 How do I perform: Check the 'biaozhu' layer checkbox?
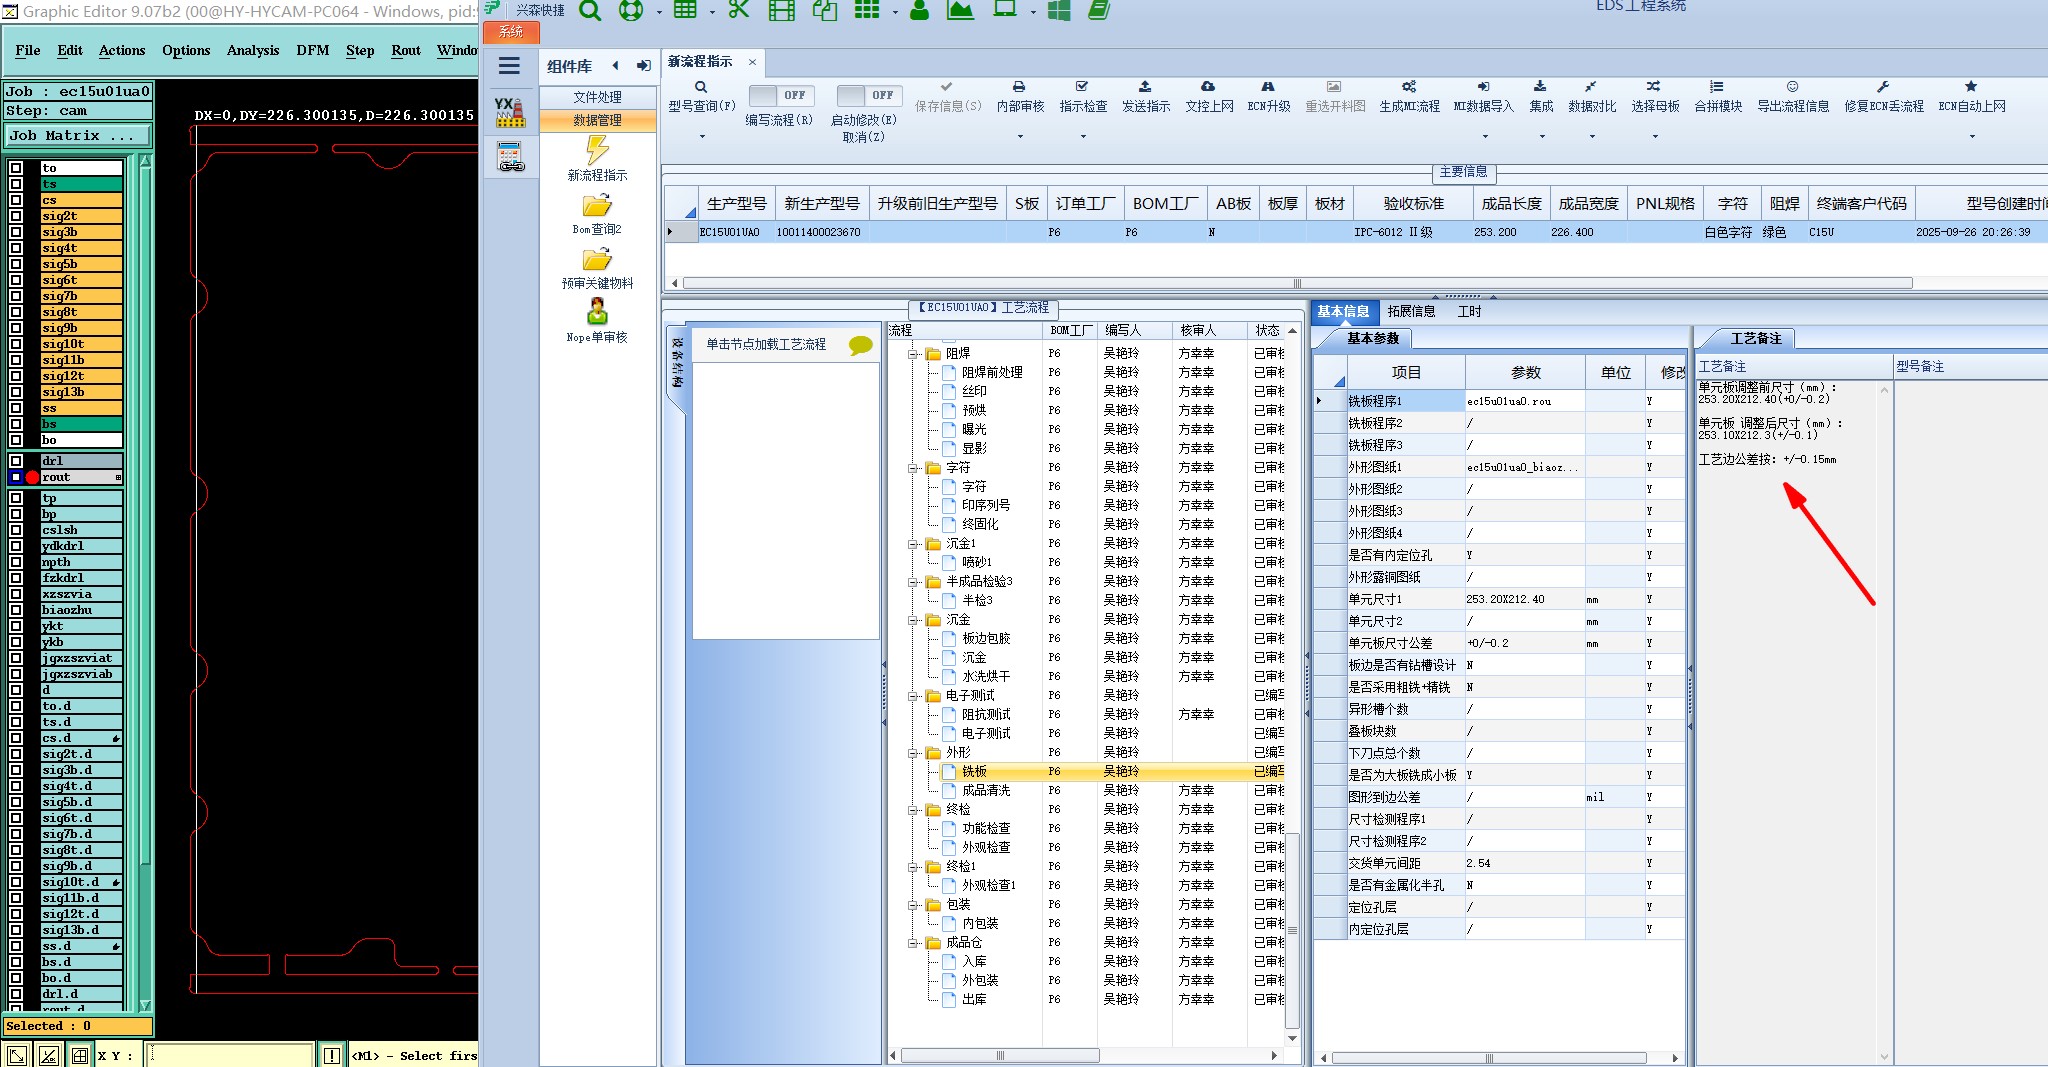tap(16, 610)
